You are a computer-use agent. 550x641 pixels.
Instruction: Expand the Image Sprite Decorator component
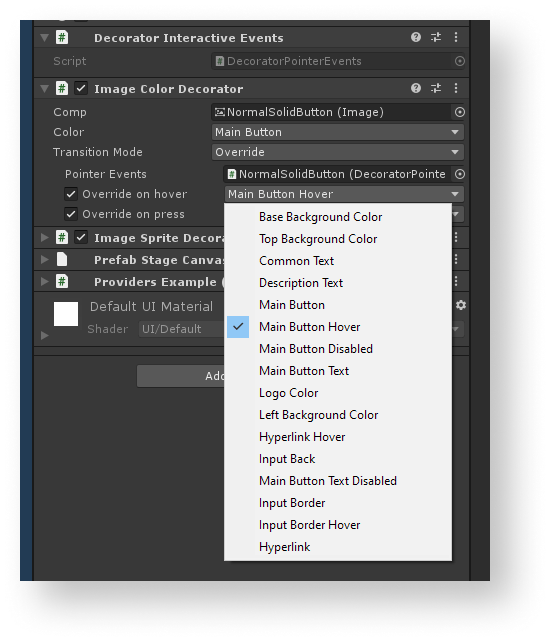pos(45,238)
